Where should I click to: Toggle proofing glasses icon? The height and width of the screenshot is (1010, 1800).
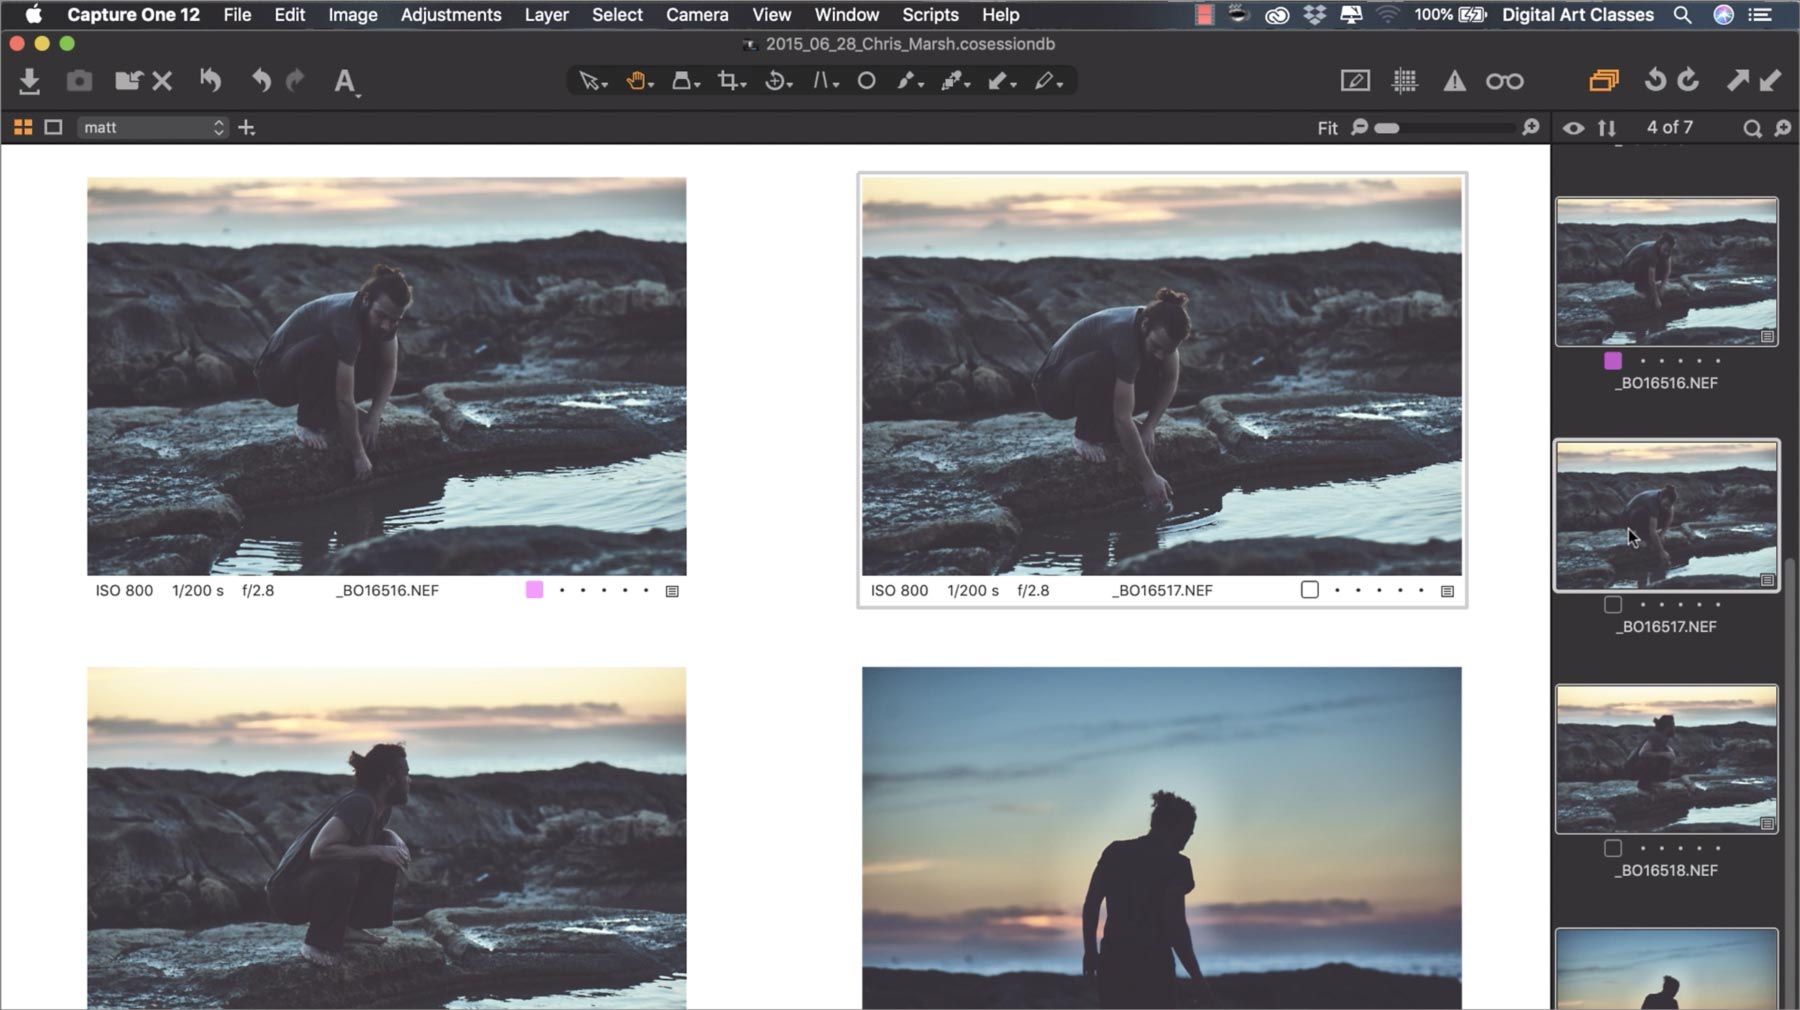point(1504,82)
